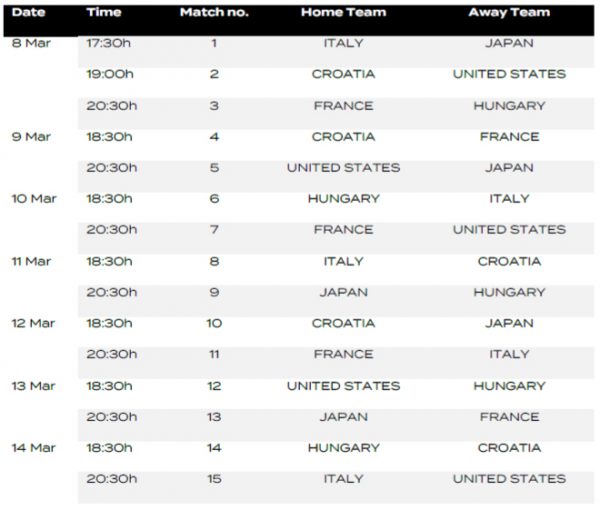Screen dimensions: 600x521
Task: Click the 19:00h time entry
Action: coord(110,74)
